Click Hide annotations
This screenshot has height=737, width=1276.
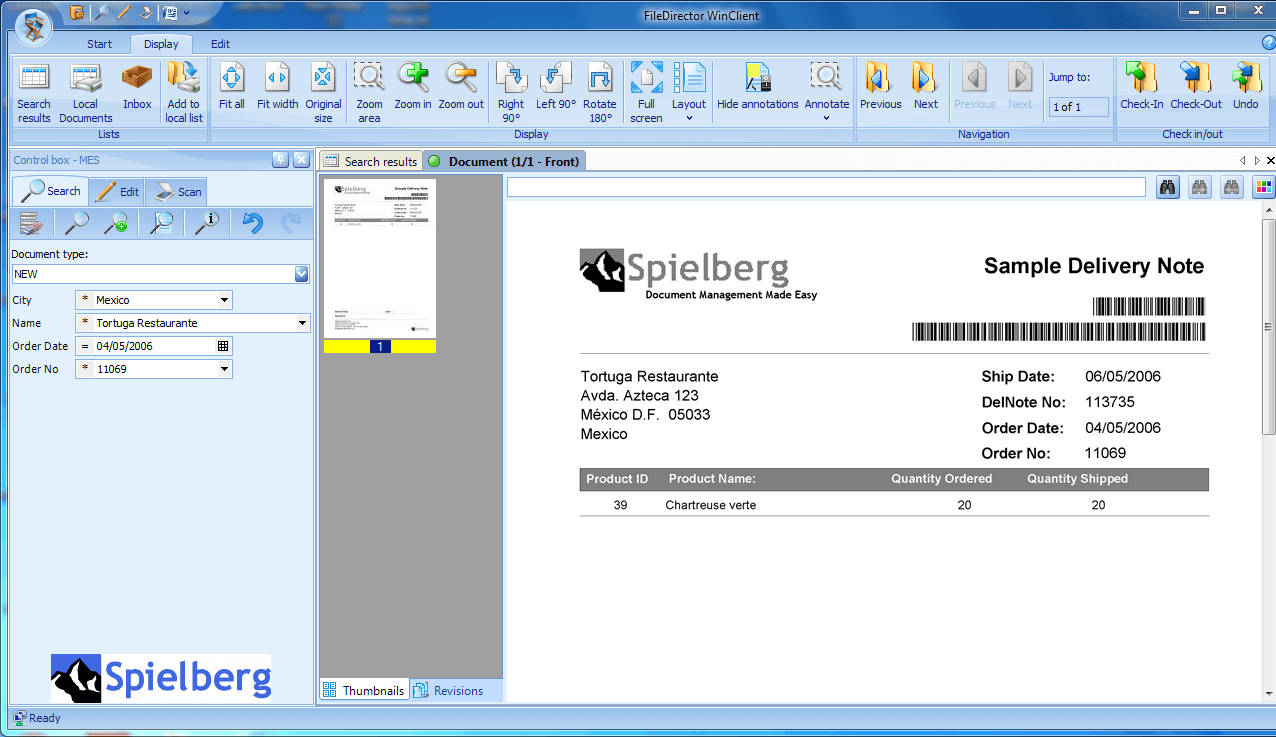point(758,86)
